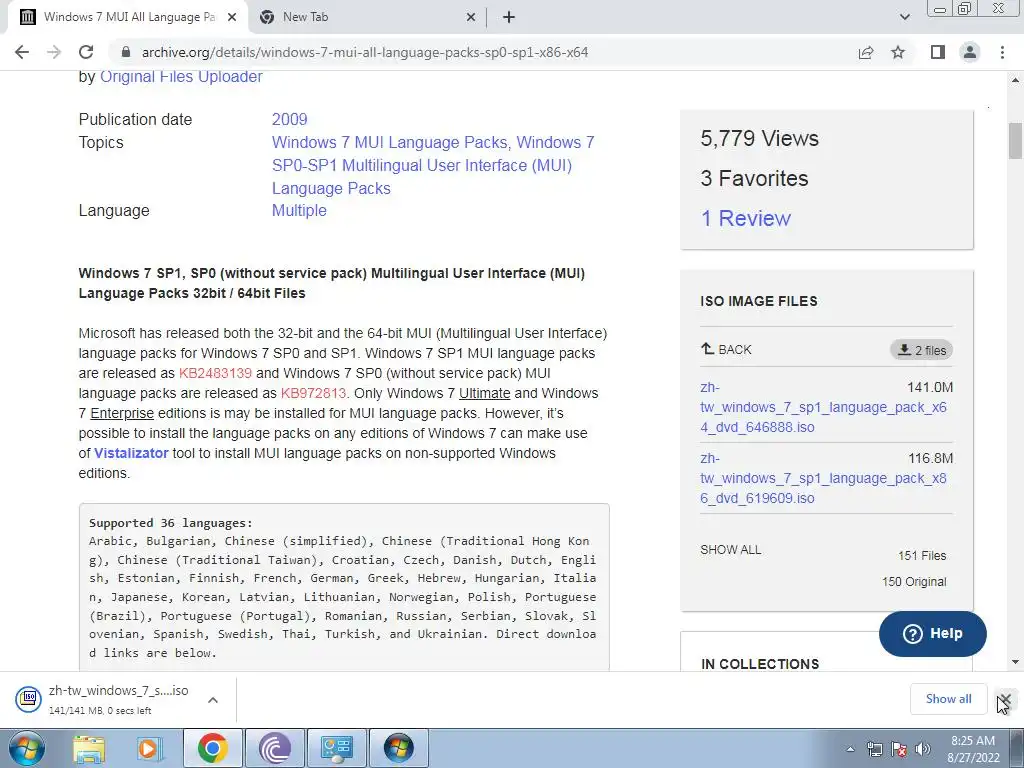Reload the archive.org page
The width and height of the screenshot is (1024, 768).
[86, 52]
